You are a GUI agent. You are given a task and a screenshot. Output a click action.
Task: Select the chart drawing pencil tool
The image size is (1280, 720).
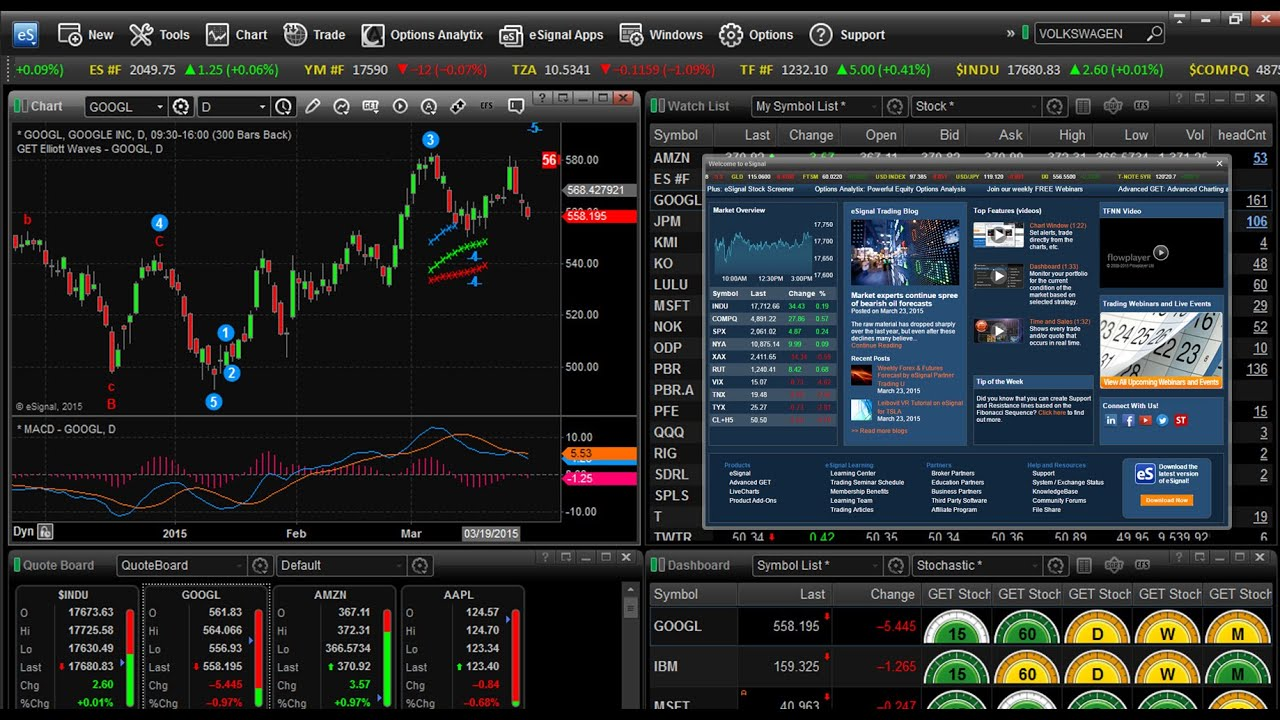(313, 106)
